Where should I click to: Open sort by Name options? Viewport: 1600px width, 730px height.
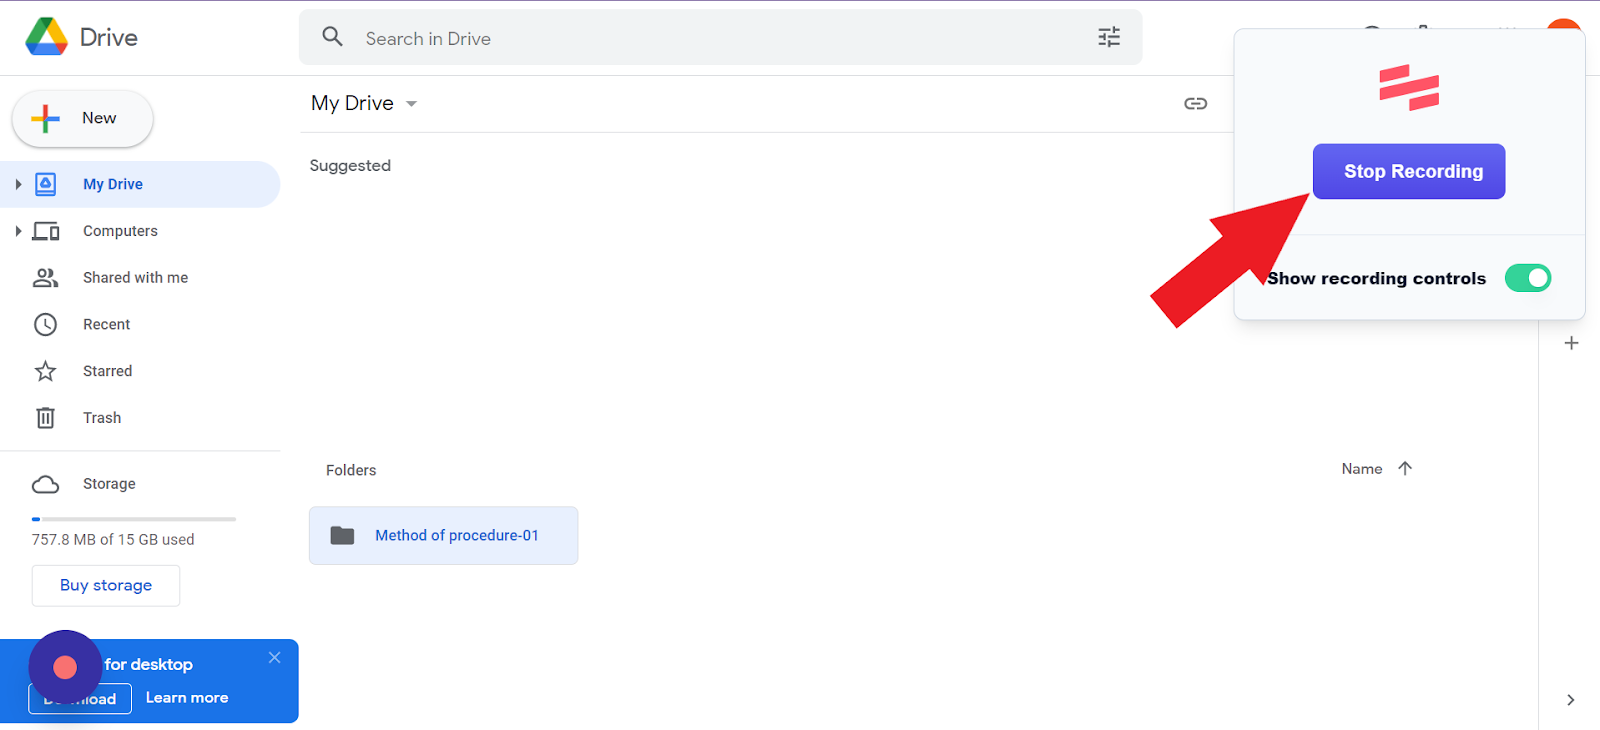pos(1362,469)
